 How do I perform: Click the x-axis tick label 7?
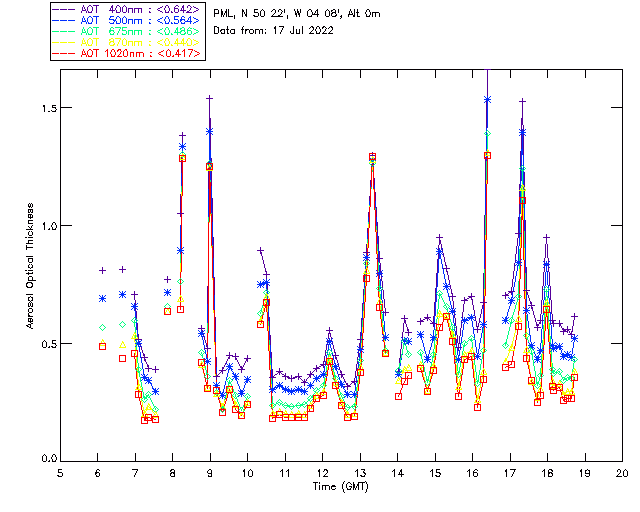click(x=135, y=473)
